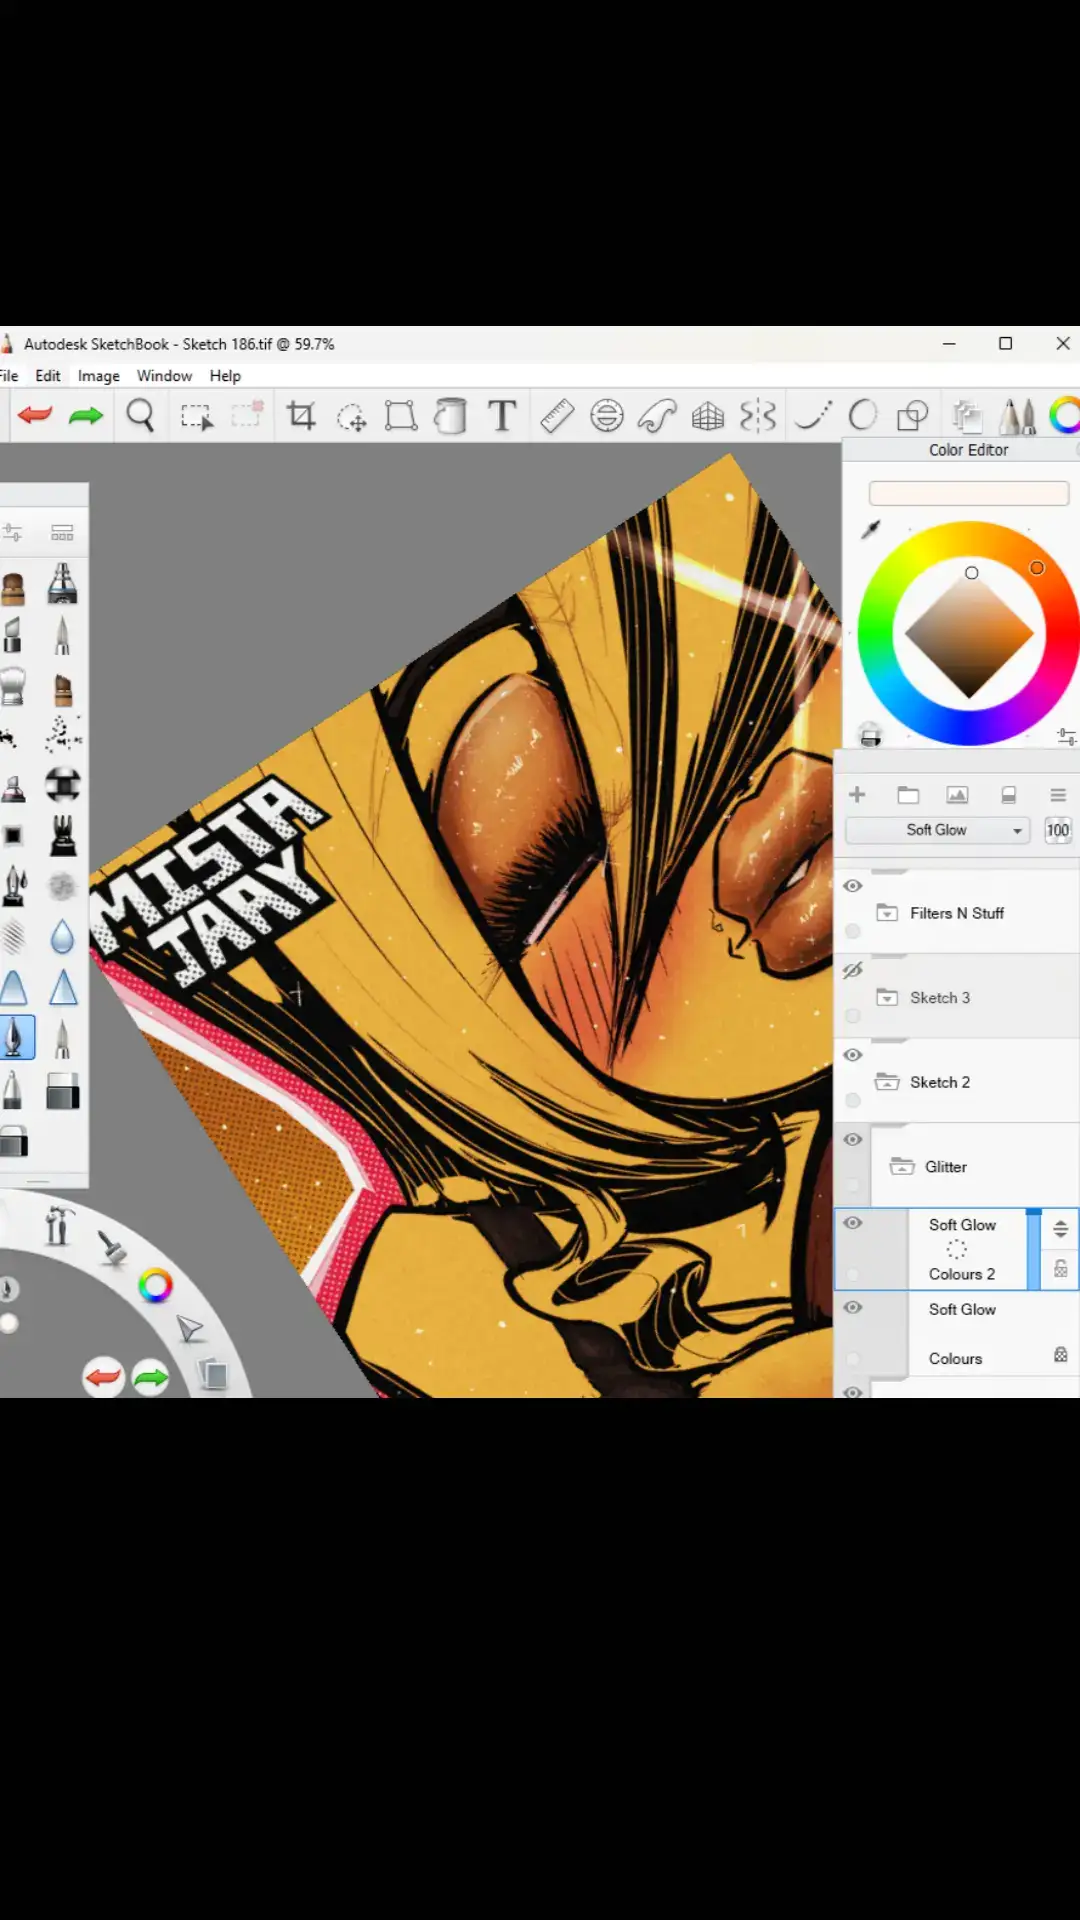
Task: Click the eyedropper color picker
Action: click(871, 529)
